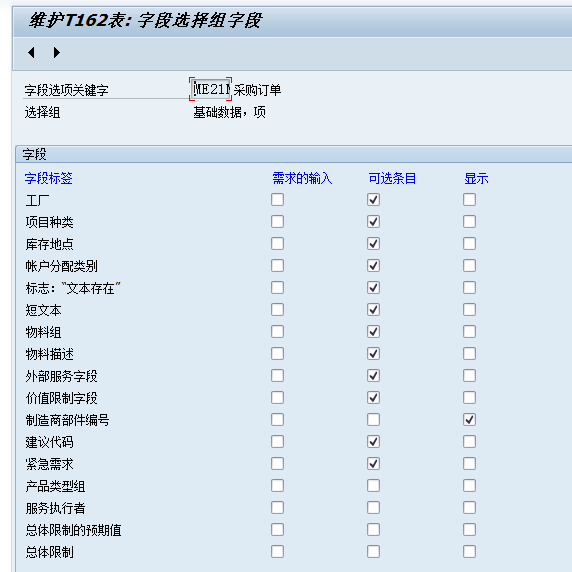Check 需求的输入 for 价值限制字段
The width and height of the screenshot is (572, 572).
(x=277, y=398)
